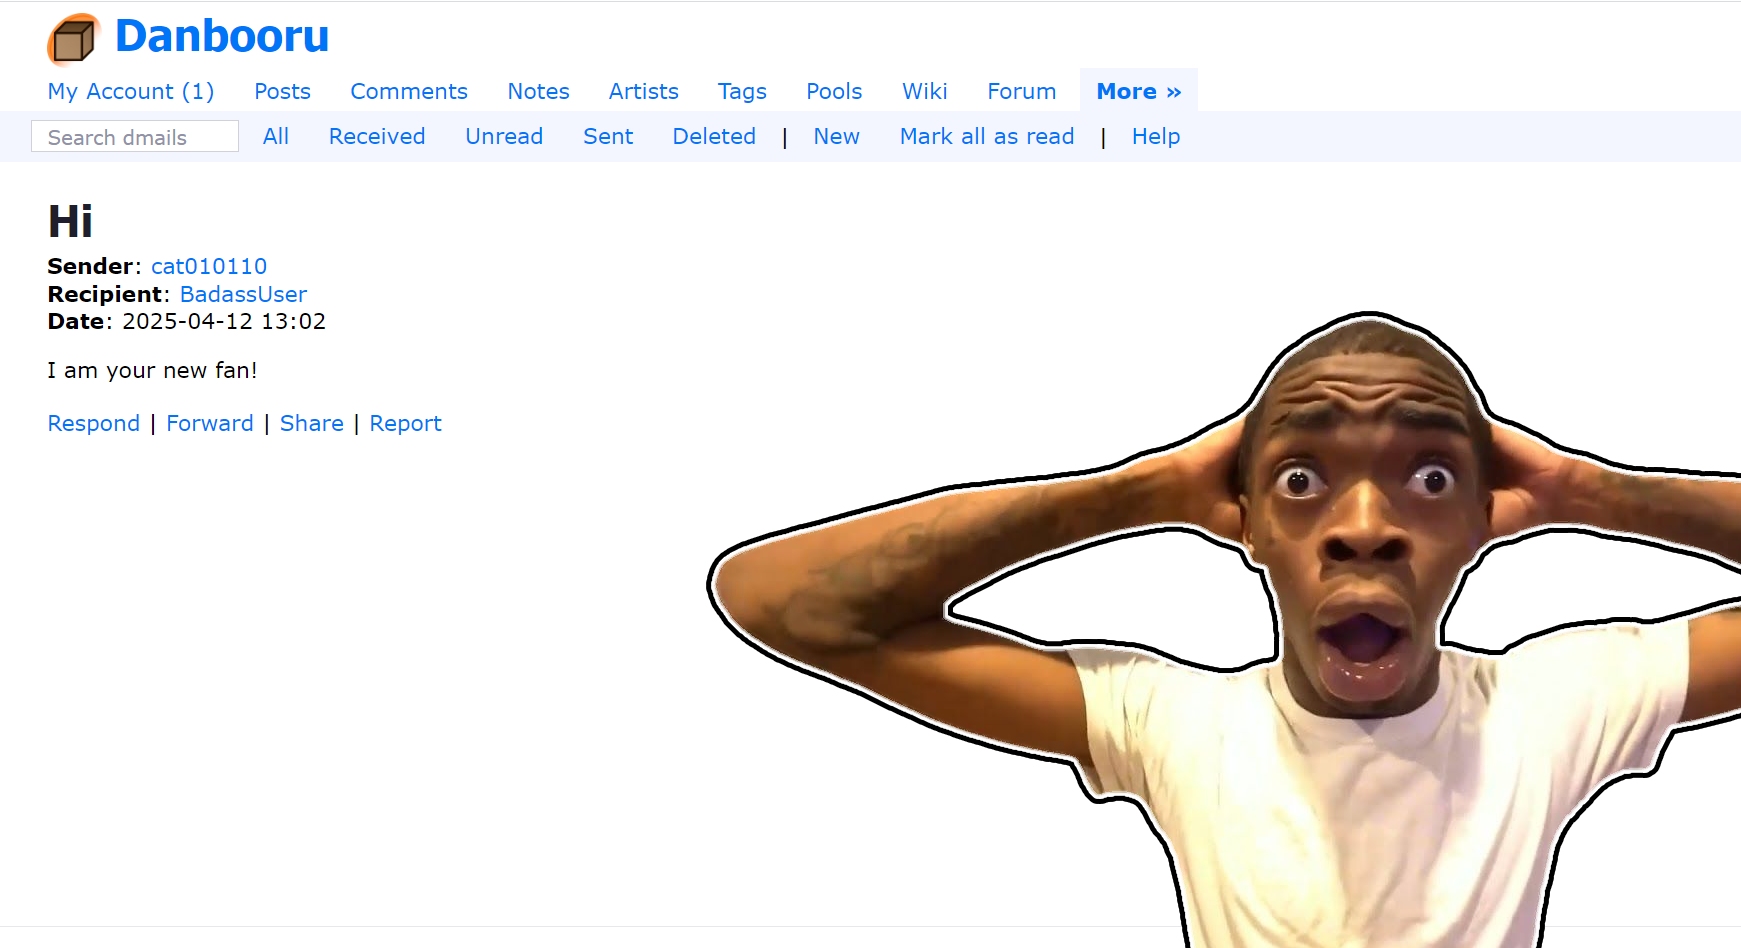Forward this dmail
This screenshot has width=1741, height=948.
(210, 423)
